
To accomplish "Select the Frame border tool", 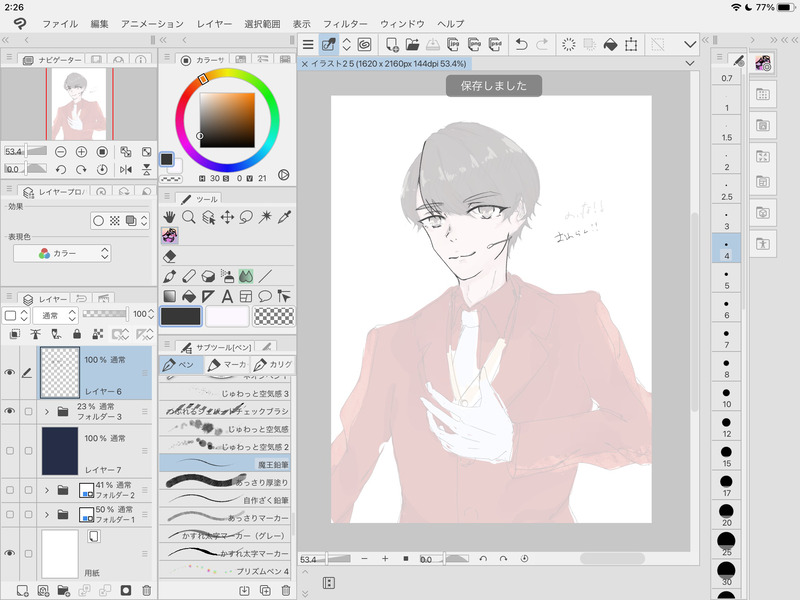I will point(246,296).
